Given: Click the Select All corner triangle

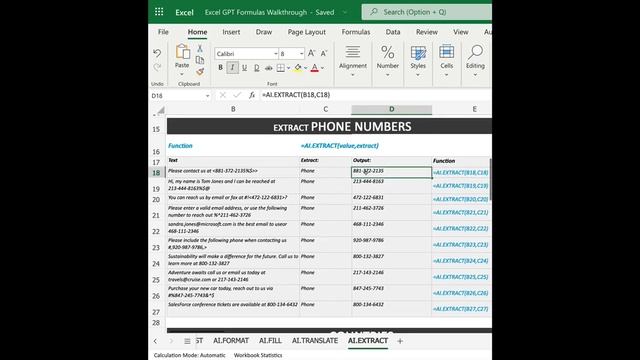Looking at the screenshot, I should tap(161, 110).
